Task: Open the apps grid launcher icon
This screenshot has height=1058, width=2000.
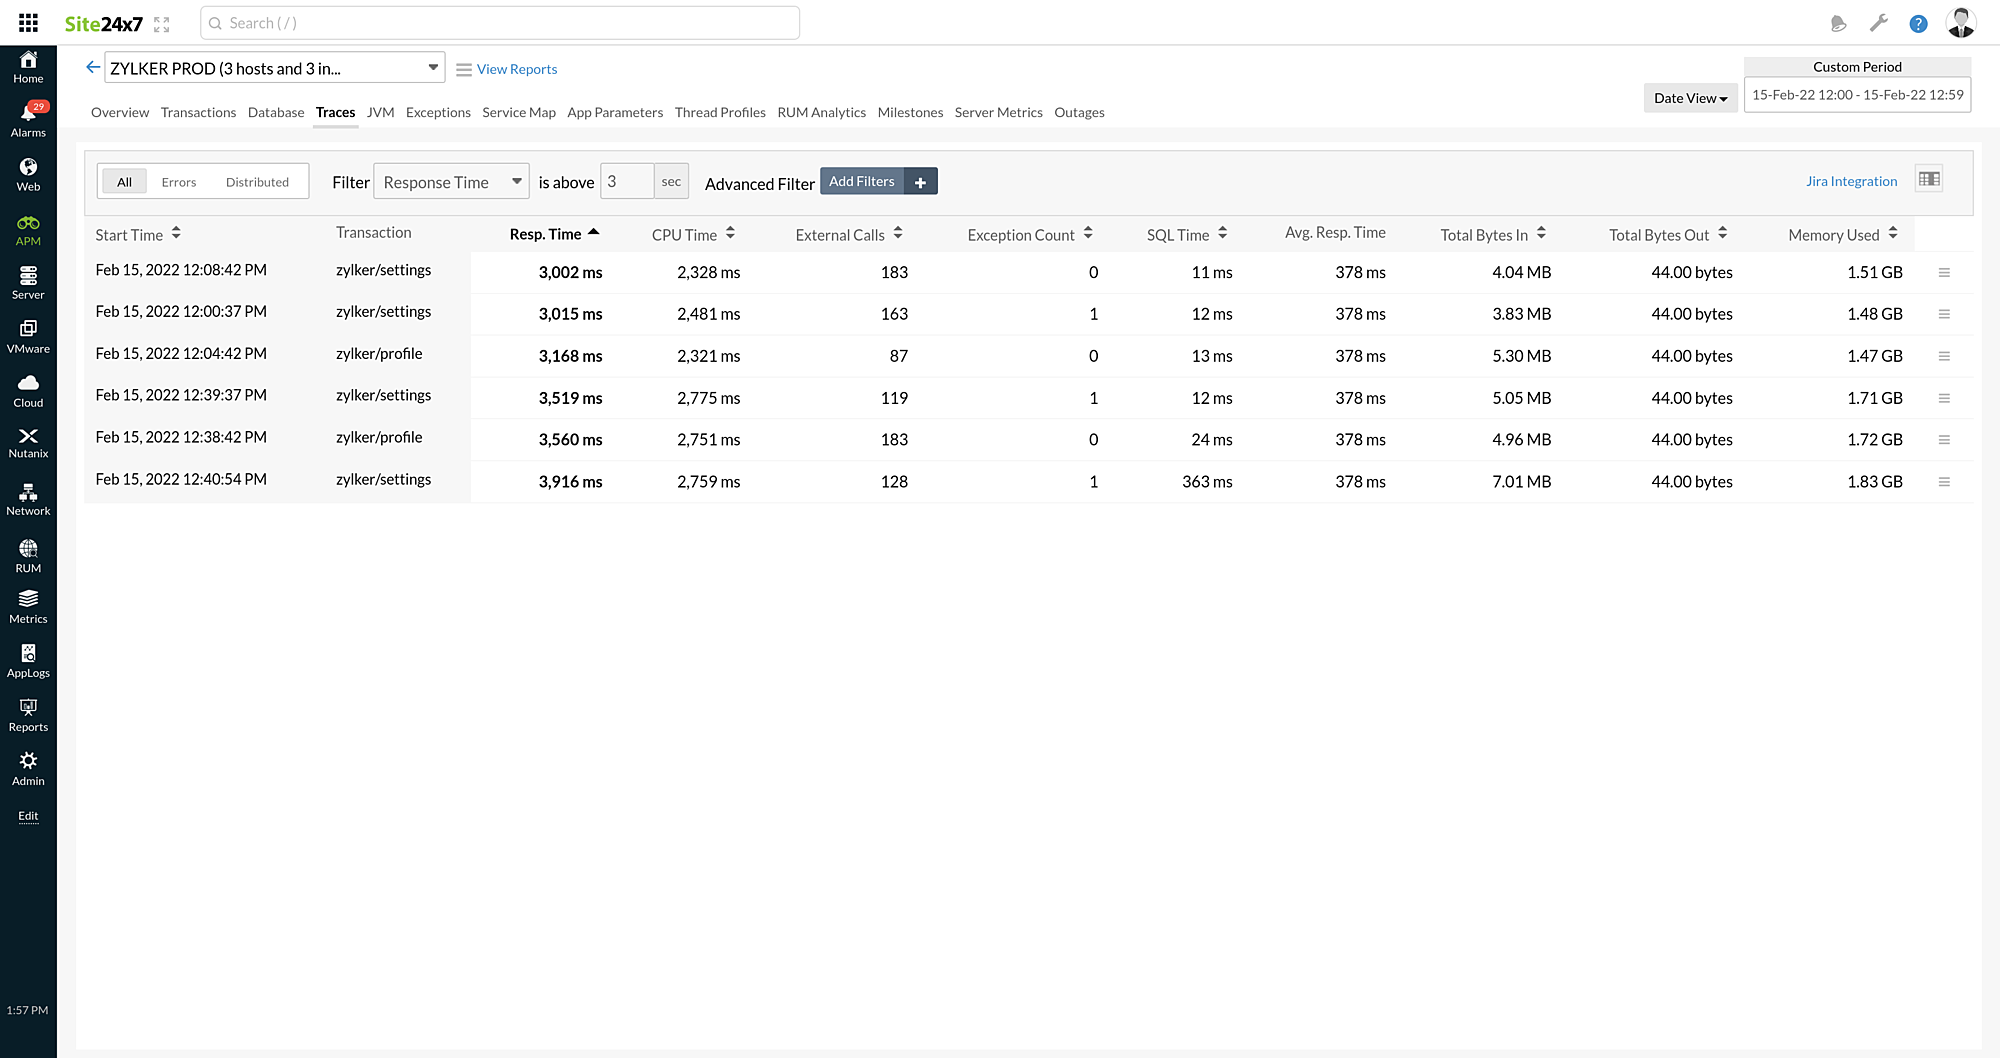Action: click(28, 23)
